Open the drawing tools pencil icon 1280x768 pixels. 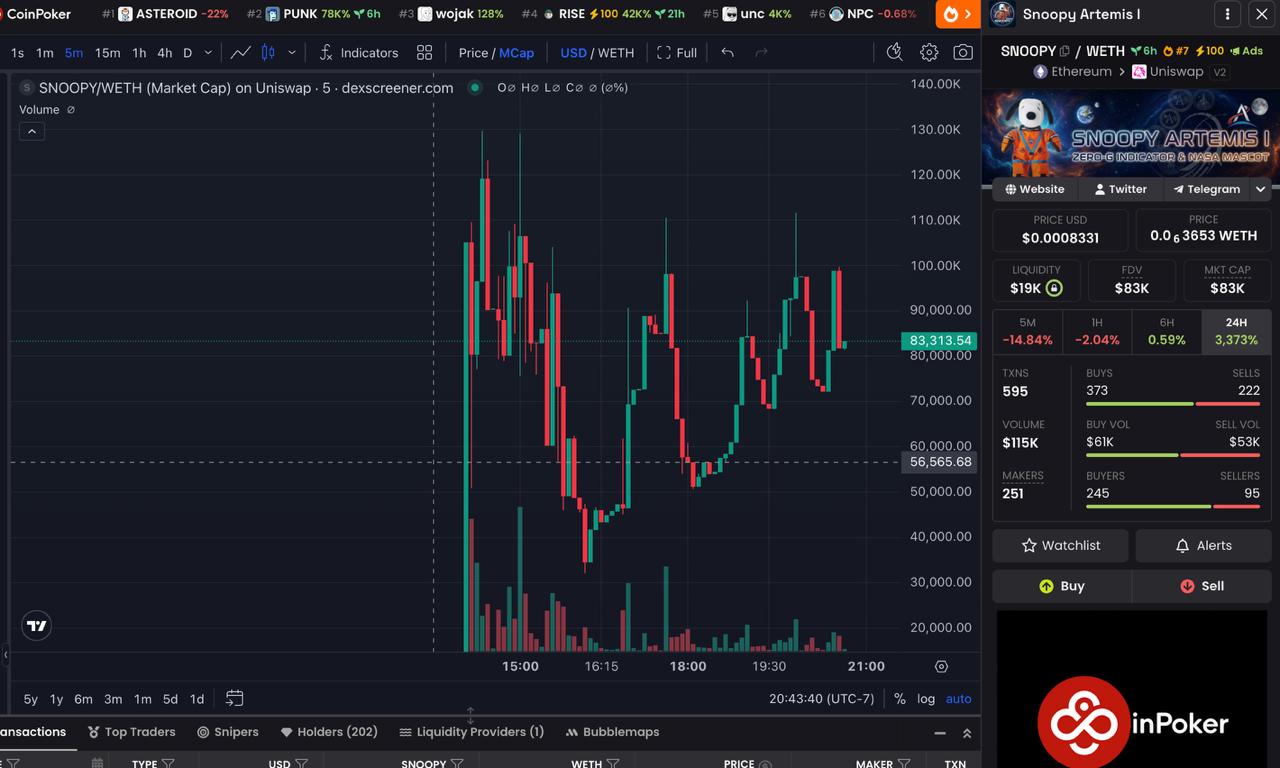coord(895,53)
